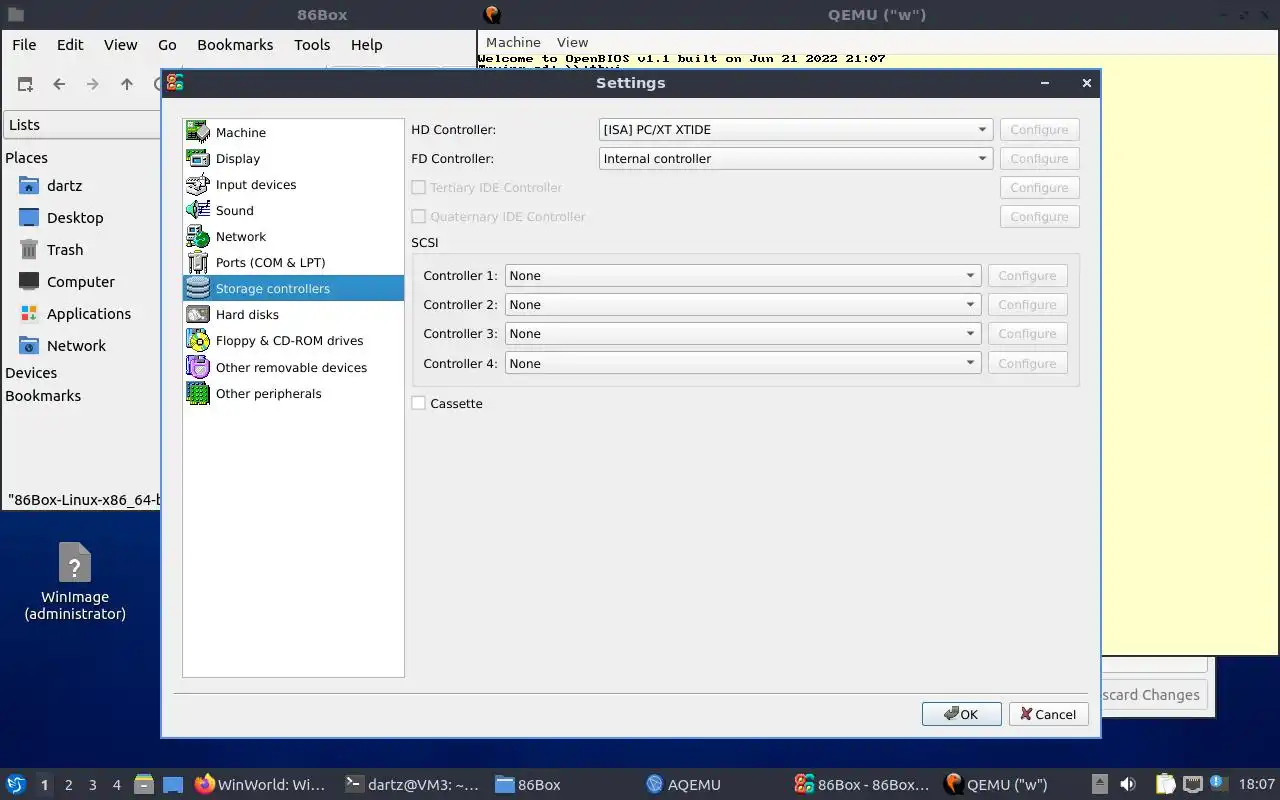Image resolution: width=1280 pixels, height=800 pixels.
Task: Expand the SCSI Controller 4 dropdown
Action: coord(742,363)
